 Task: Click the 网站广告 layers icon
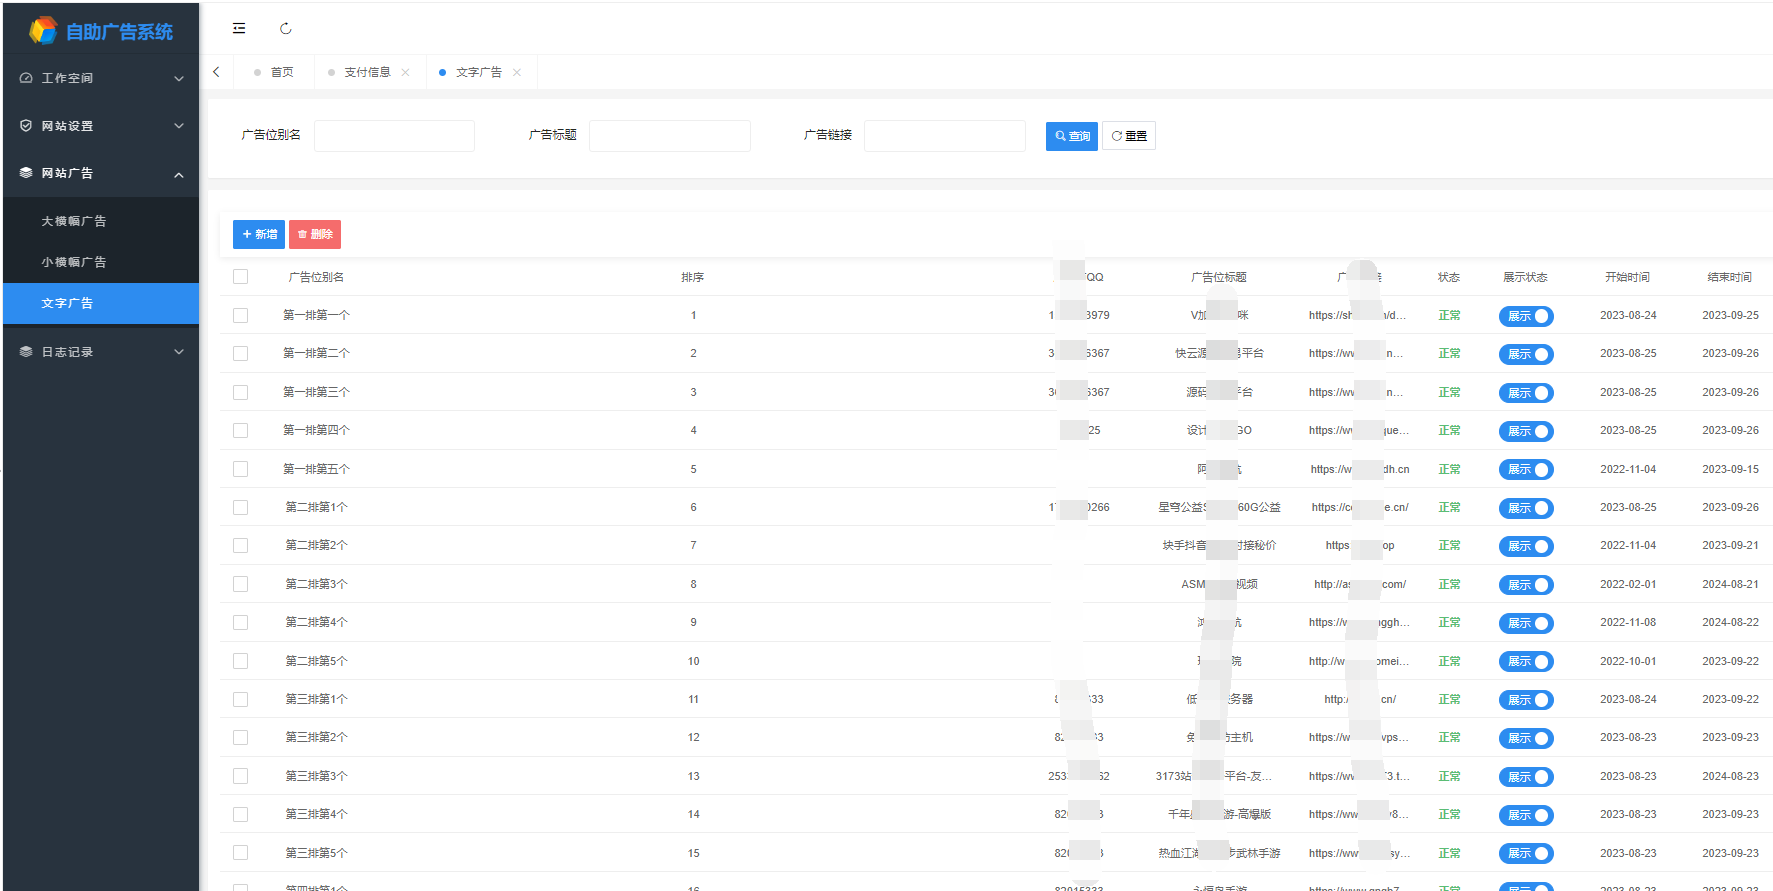(x=26, y=173)
